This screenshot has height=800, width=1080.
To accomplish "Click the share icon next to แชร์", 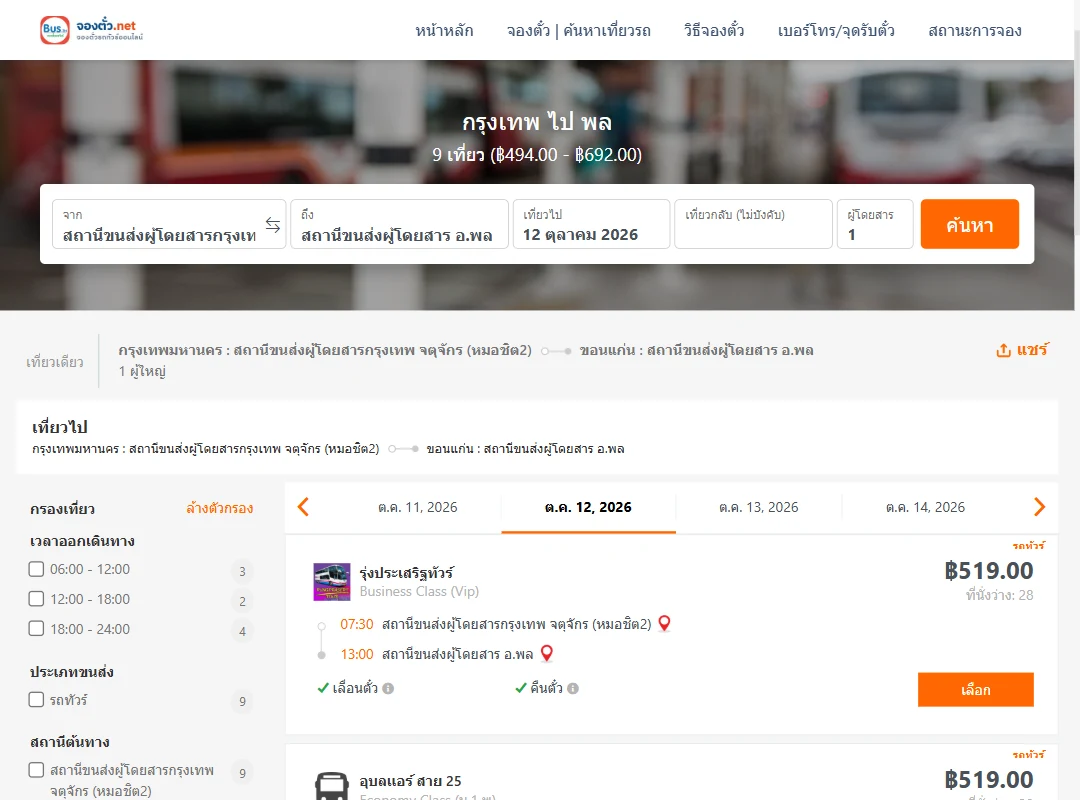I will pos(1004,350).
